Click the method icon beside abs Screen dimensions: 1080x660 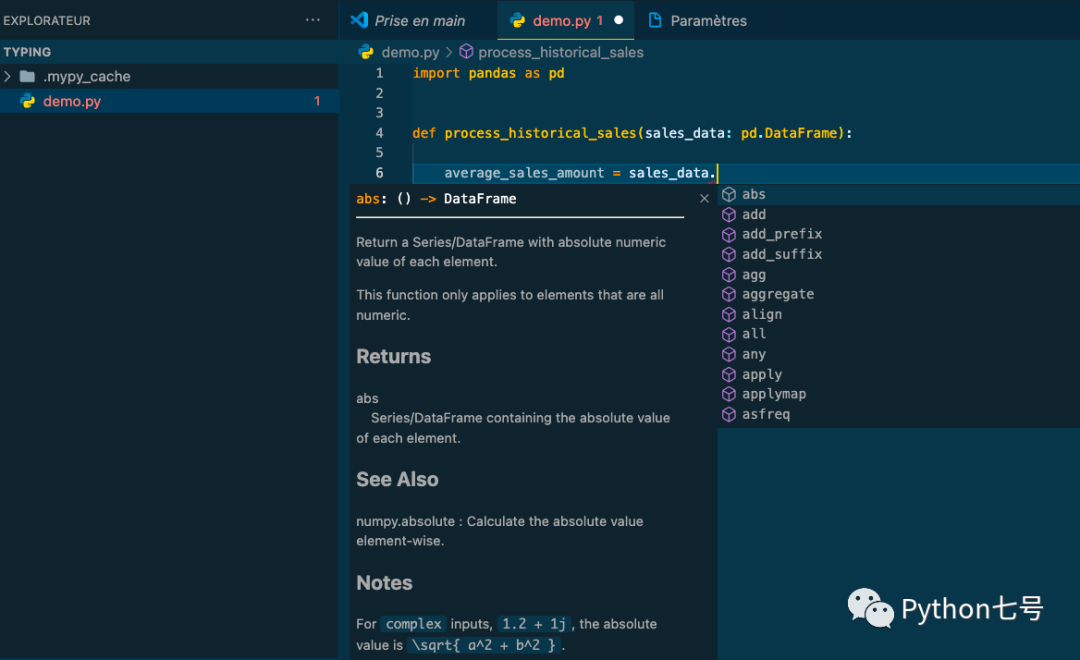click(729, 194)
